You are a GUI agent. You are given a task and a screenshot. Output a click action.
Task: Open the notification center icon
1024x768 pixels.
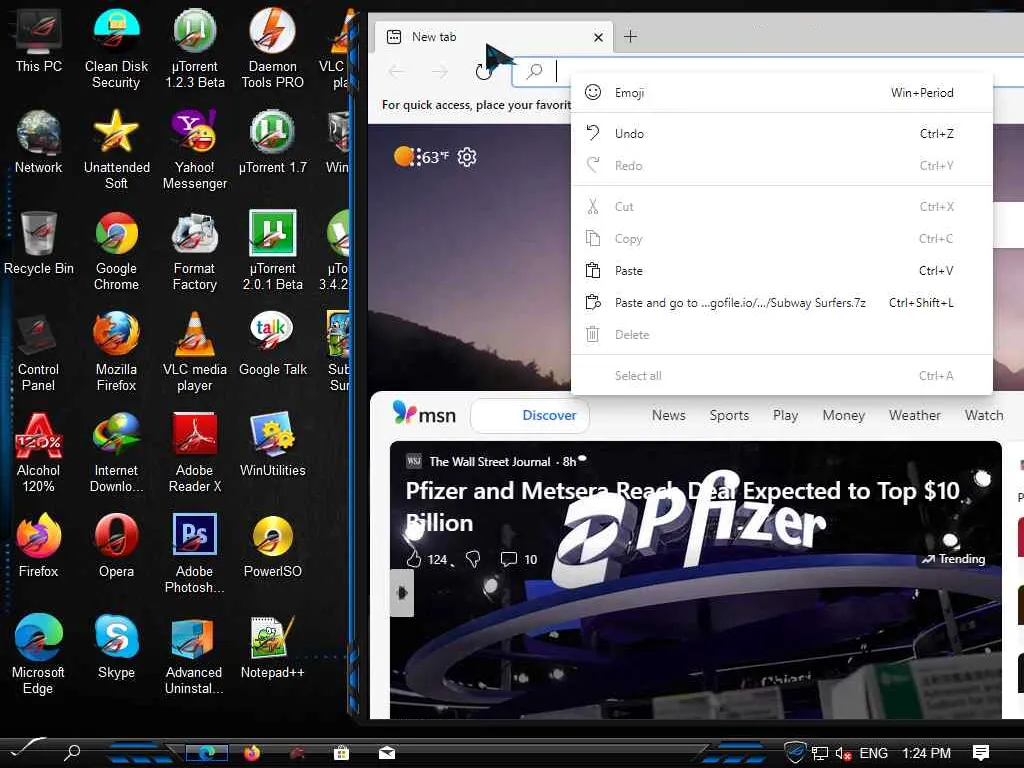pos(980,753)
